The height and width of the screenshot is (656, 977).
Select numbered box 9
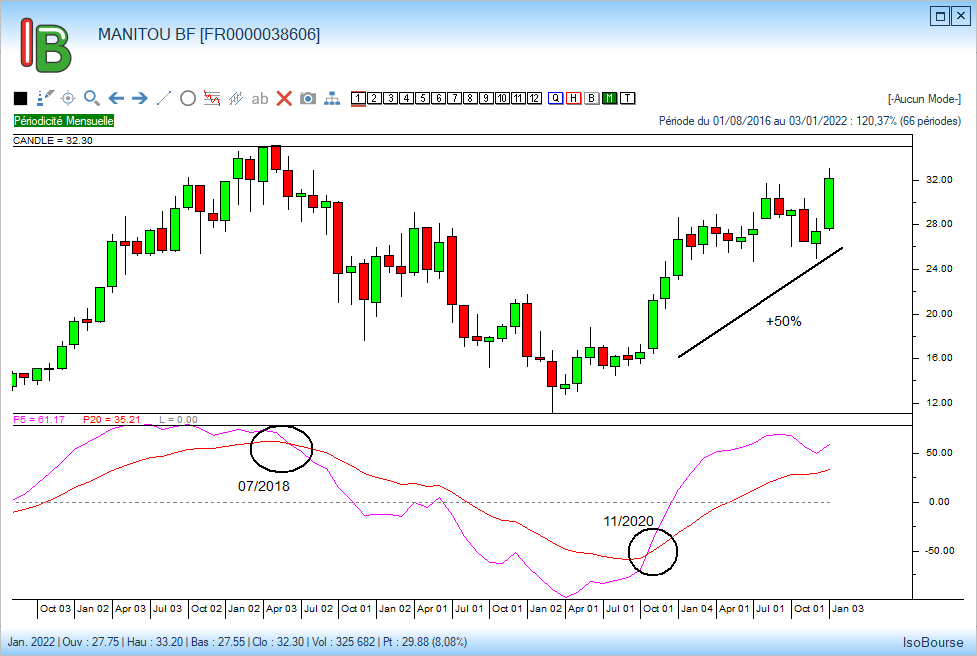pyautogui.click(x=487, y=98)
